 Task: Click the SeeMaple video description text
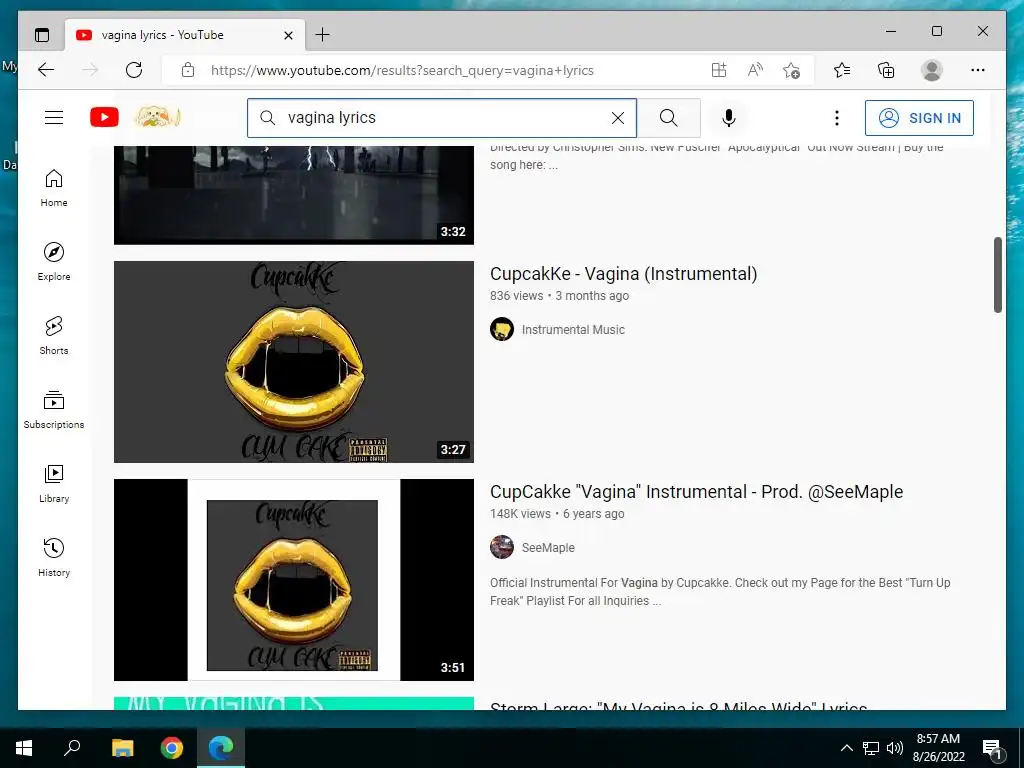pyautogui.click(x=720, y=592)
